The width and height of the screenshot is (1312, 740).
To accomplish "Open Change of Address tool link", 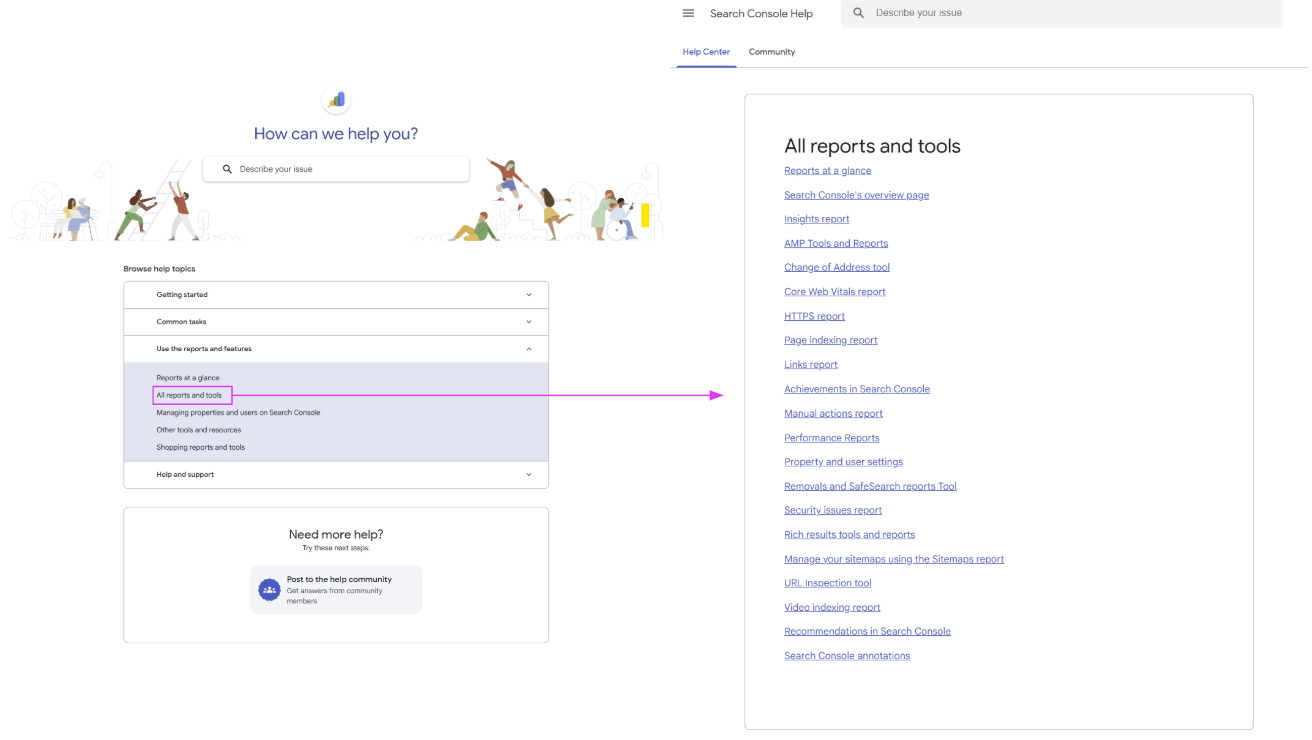I will click(837, 267).
